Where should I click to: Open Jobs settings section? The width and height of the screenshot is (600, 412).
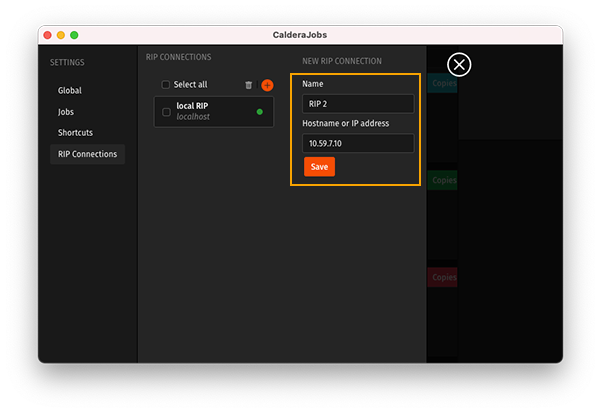tap(66, 111)
